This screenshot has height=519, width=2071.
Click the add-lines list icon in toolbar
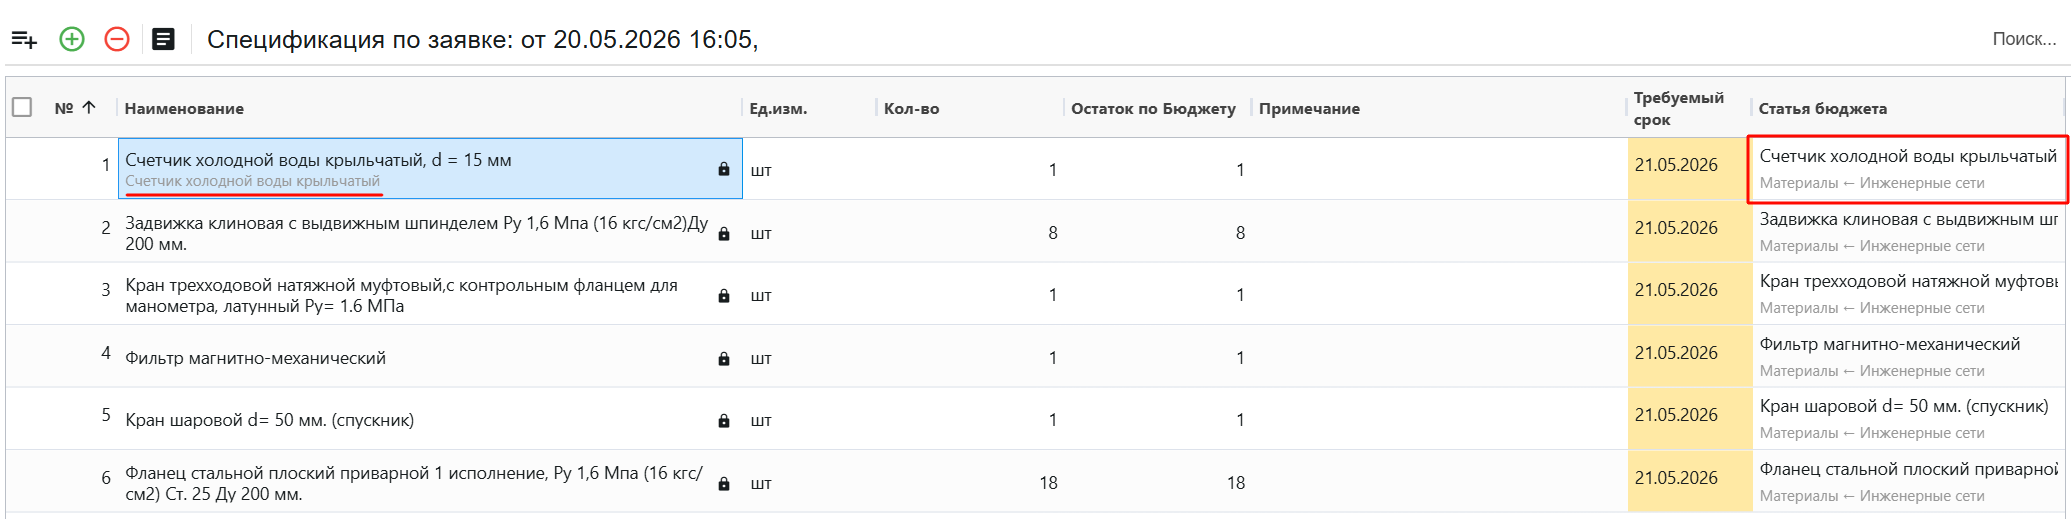tap(24, 40)
